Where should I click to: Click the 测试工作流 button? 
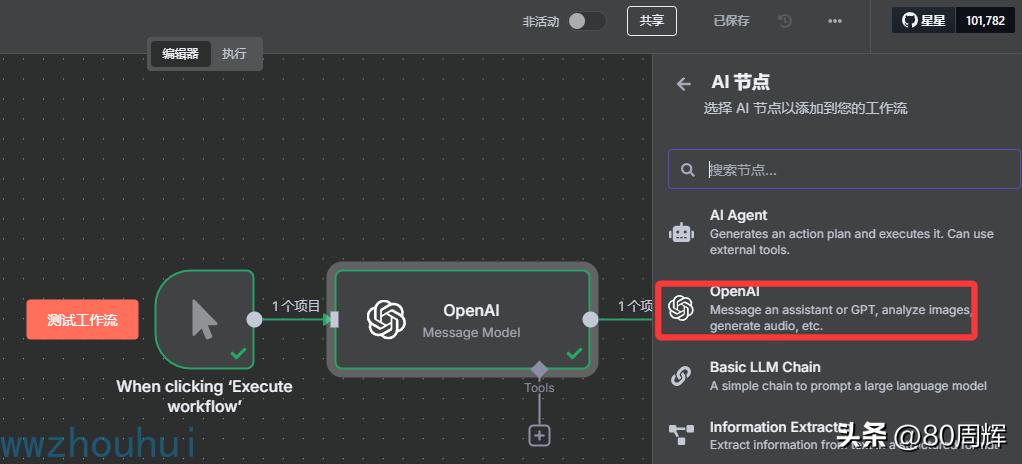82,319
